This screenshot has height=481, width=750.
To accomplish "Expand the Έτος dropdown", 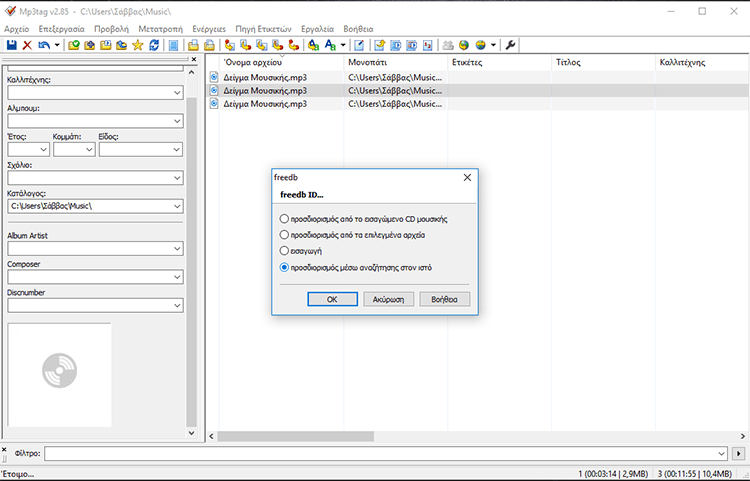I will [44, 150].
